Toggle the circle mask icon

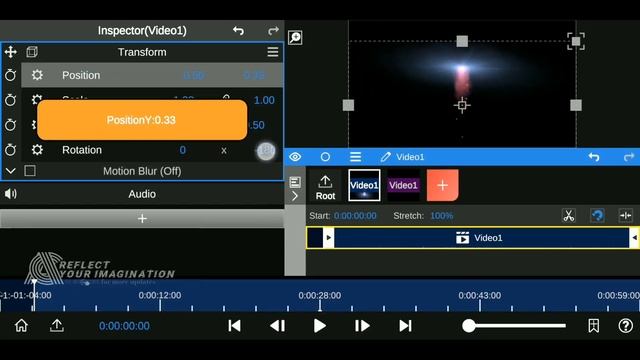point(325,157)
